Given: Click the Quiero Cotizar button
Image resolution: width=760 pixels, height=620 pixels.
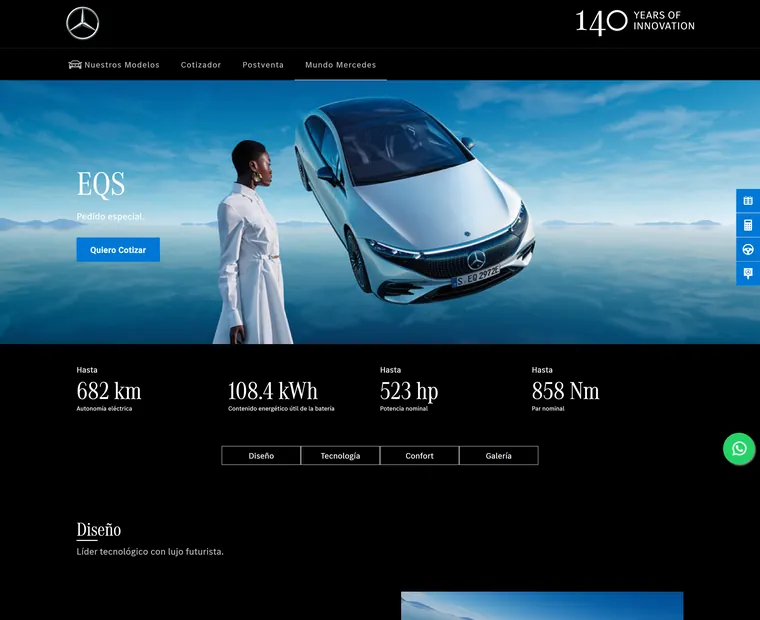Looking at the screenshot, I should pyautogui.click(x=118, y=250).
